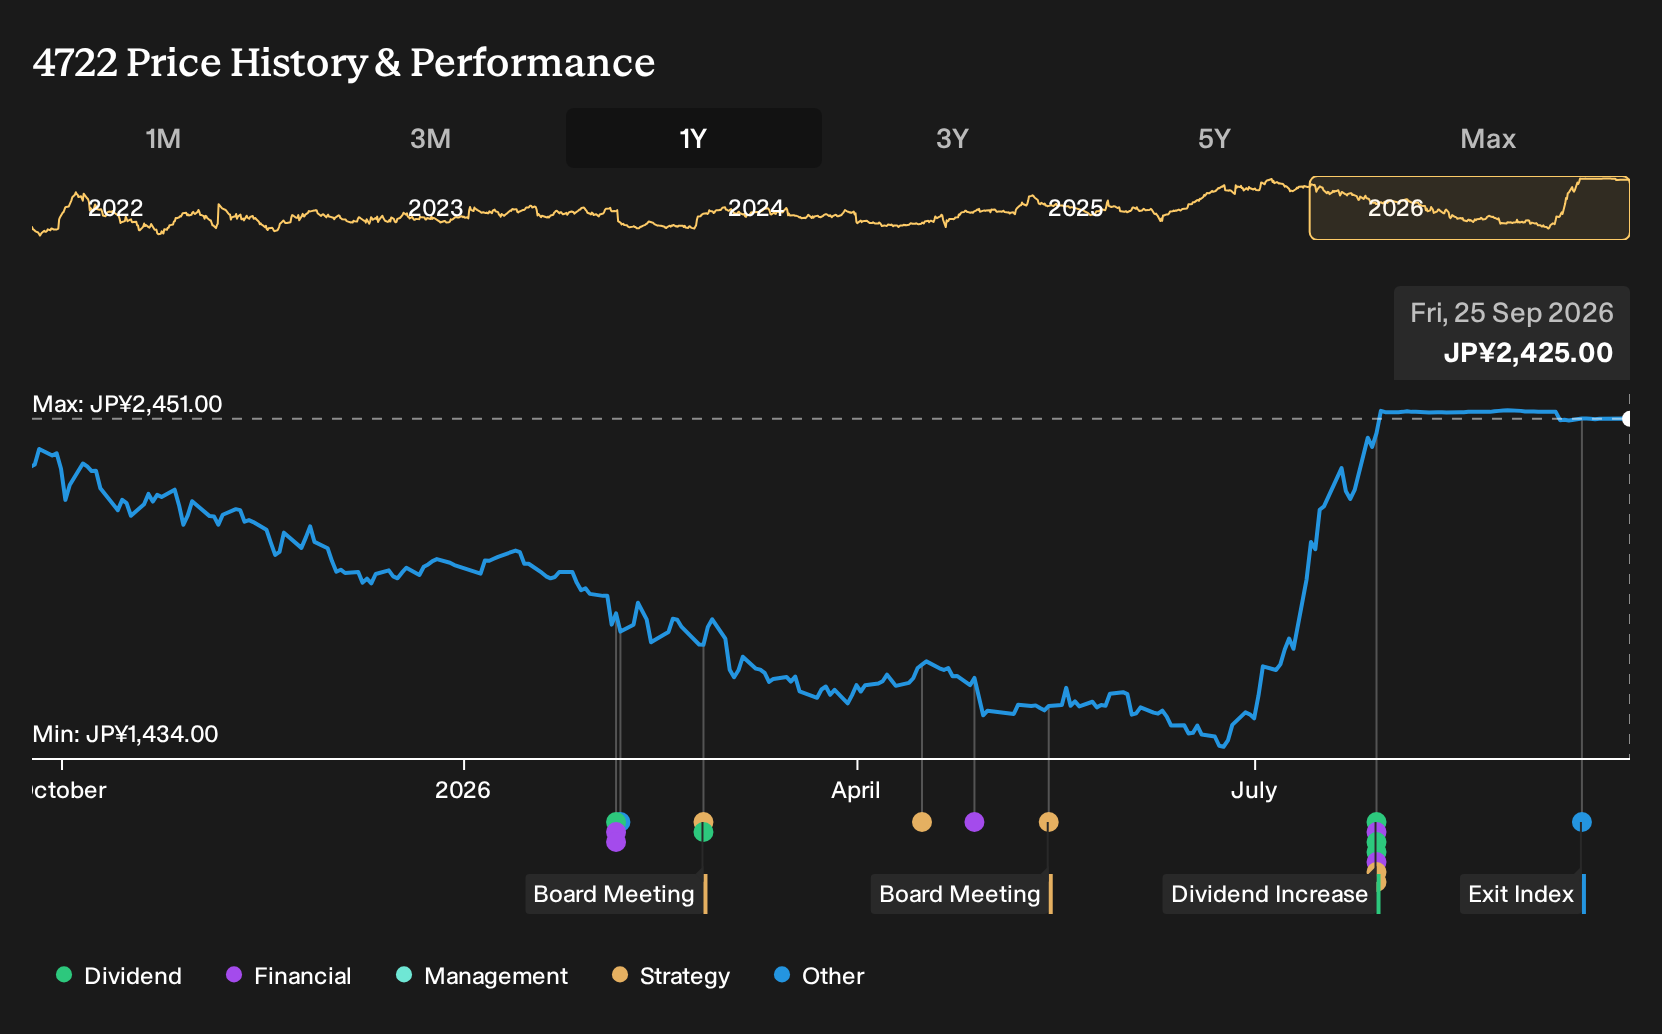Click the teal Management legend dot
1662x1034 pixels.
coord(404,975)
